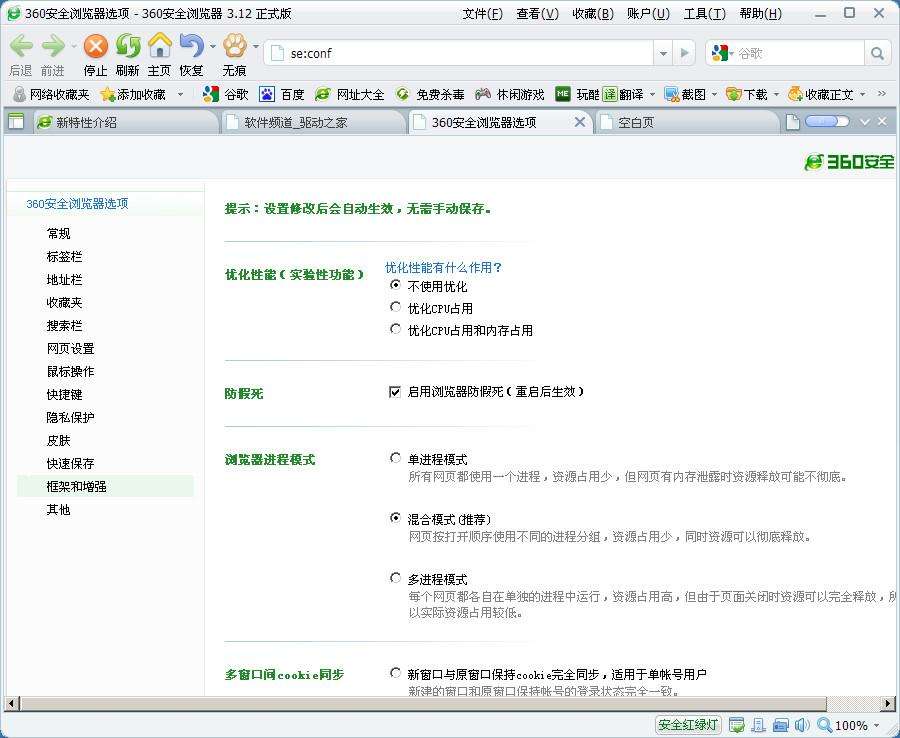
Task: Open a new tab with page icon
Action: 792,122
